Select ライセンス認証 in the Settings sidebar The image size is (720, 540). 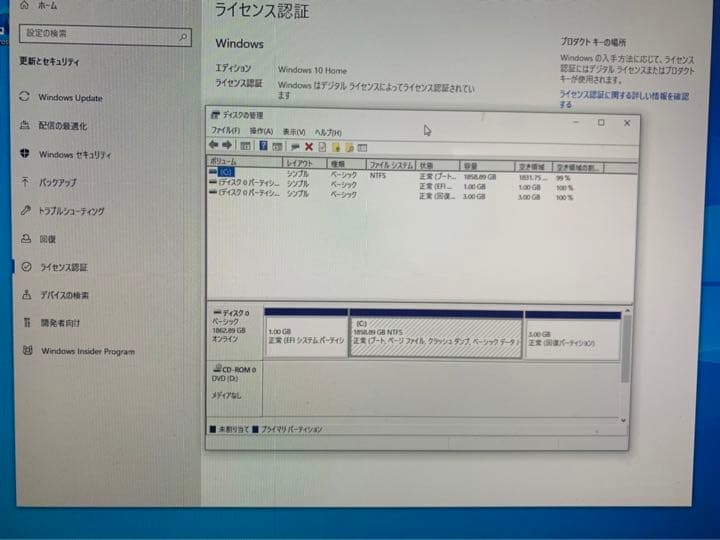click(x=54, y=267)
